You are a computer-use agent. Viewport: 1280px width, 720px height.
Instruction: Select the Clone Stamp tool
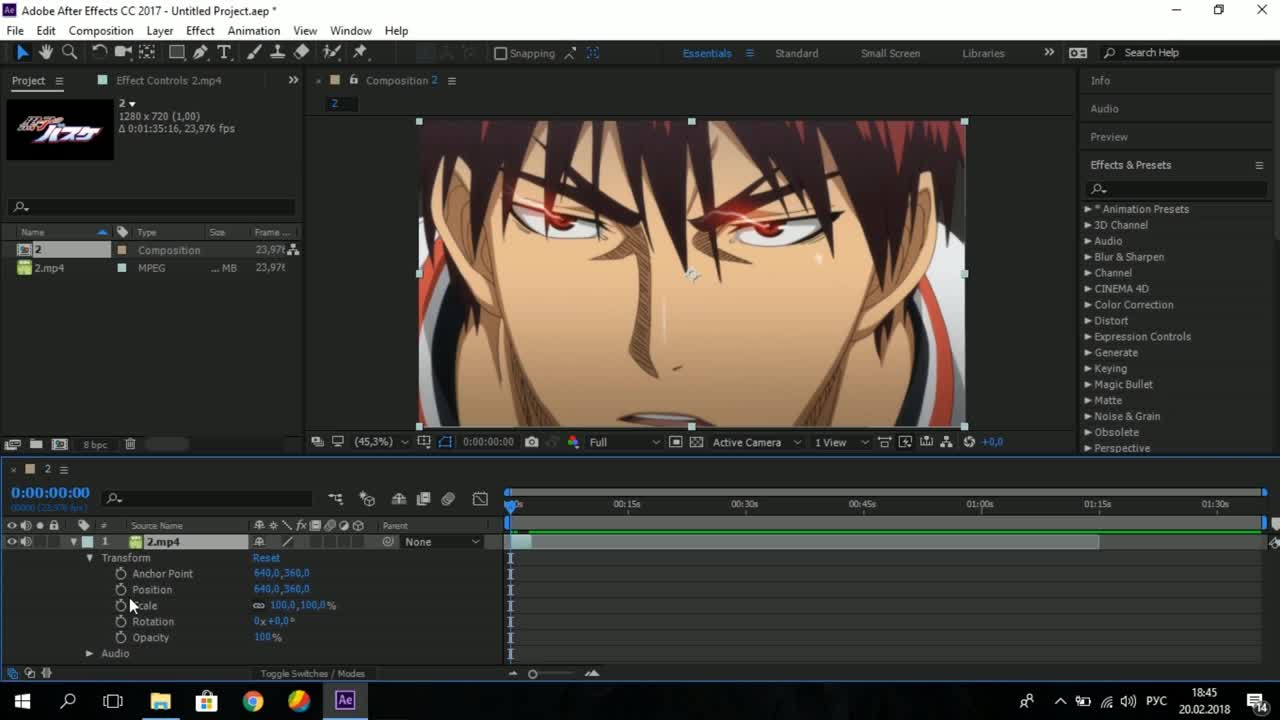277,52
